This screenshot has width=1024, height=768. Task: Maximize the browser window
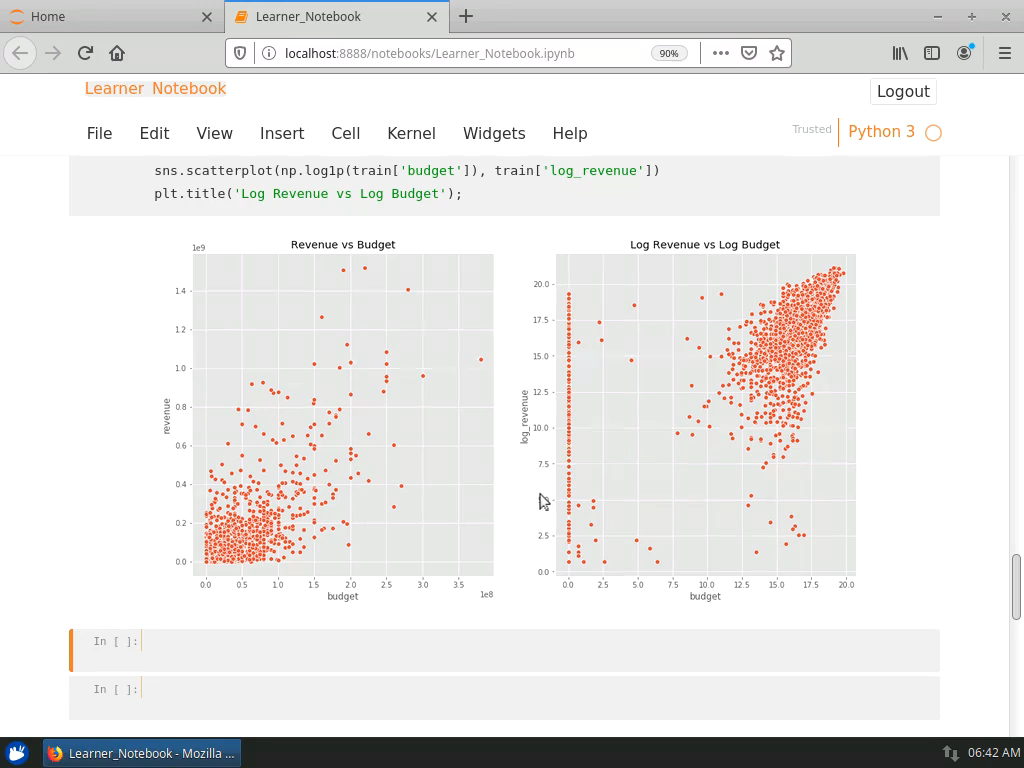point(972,17)
